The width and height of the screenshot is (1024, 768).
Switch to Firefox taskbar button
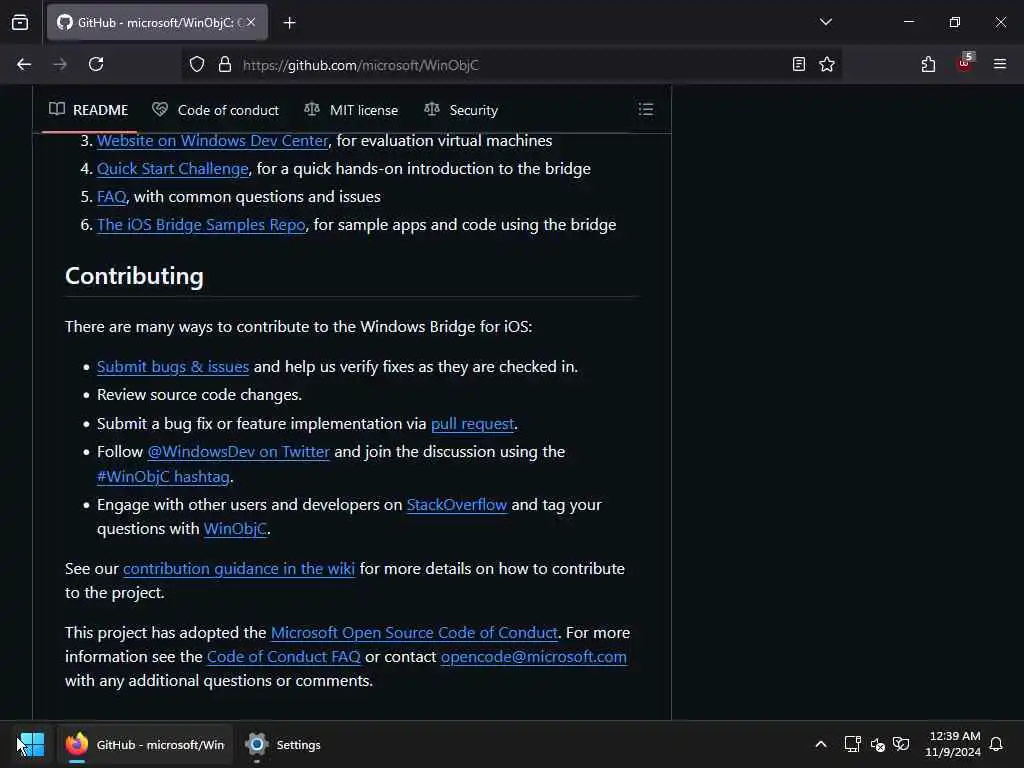[145, 744]
